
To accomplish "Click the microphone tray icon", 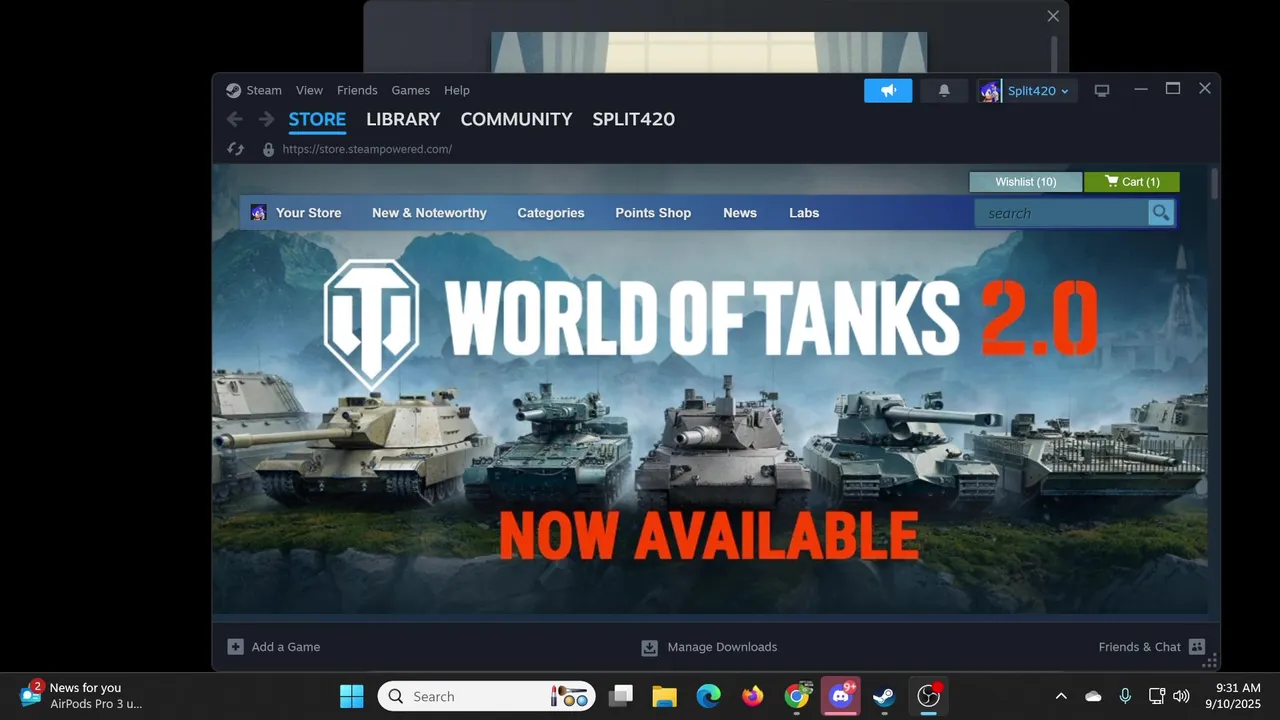I will (1125, 696).
